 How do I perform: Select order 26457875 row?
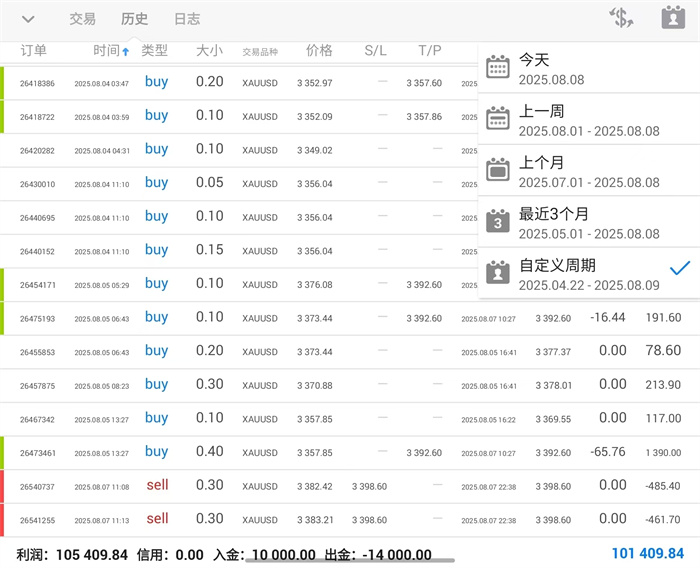coord(350,385)
